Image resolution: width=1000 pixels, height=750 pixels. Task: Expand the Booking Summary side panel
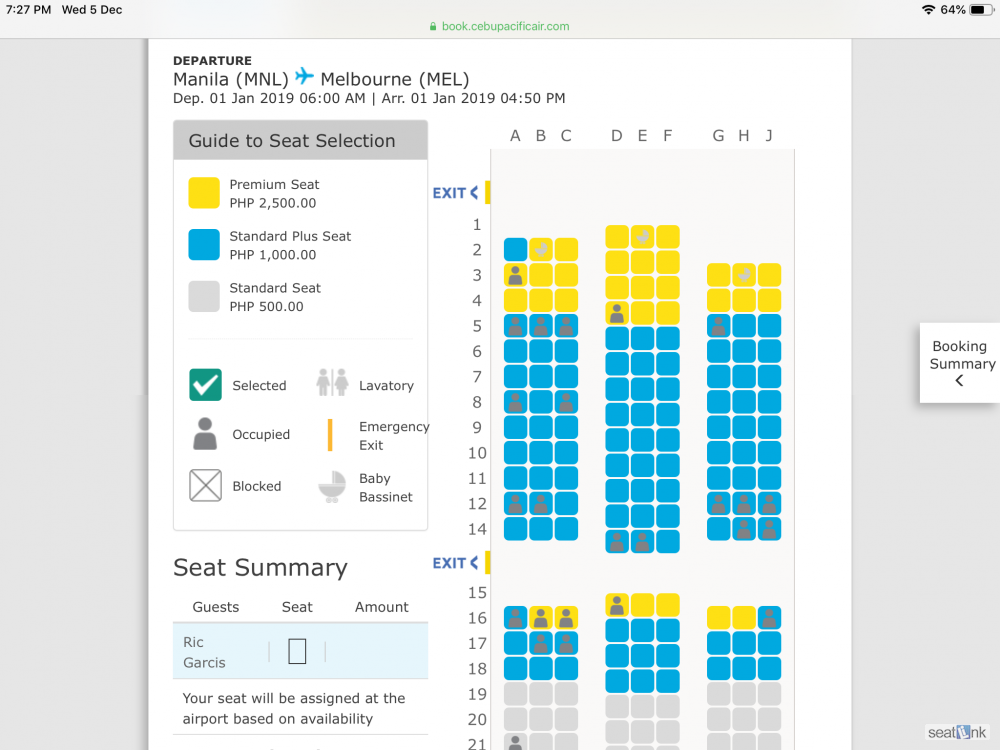(960, 363)
